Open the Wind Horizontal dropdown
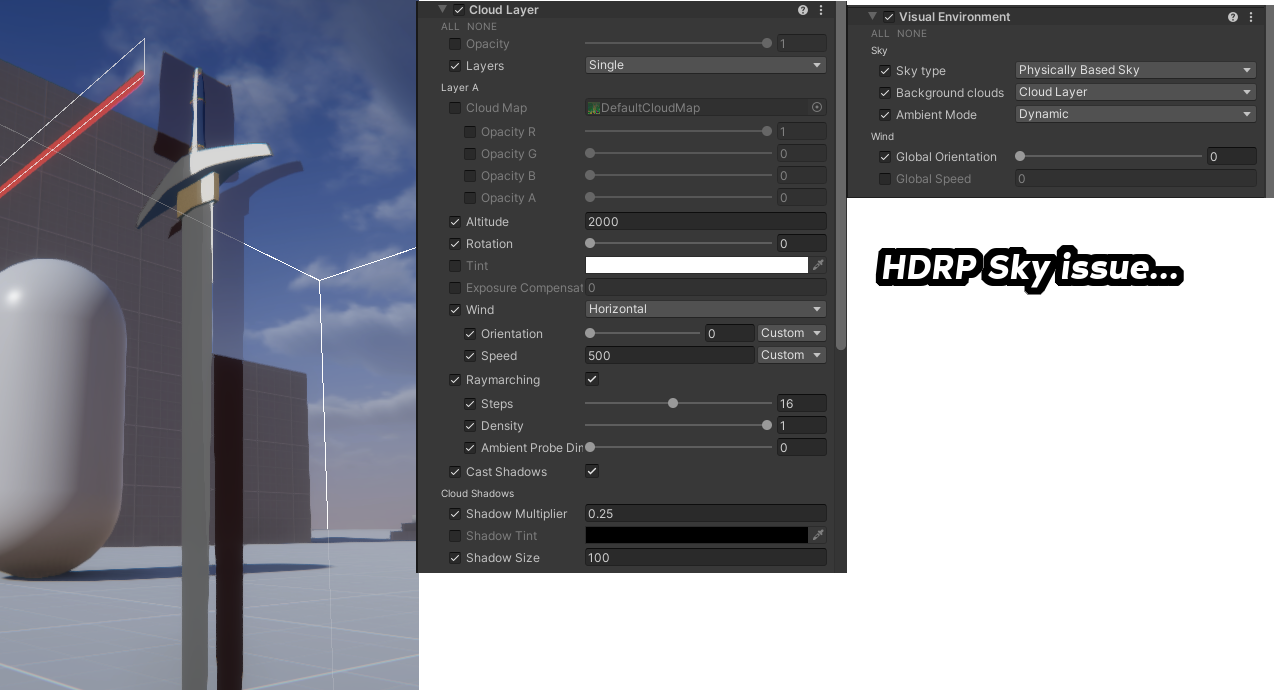 point(706,309)
